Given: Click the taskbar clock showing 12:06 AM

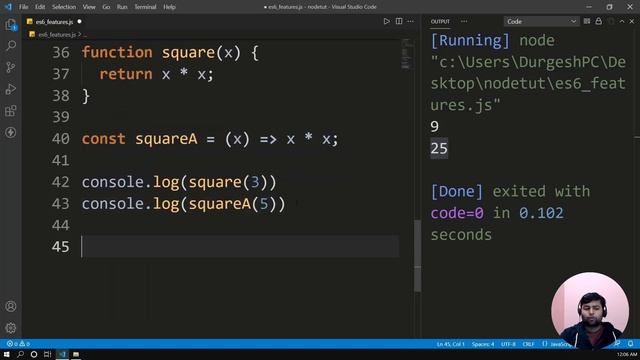Looking at the screenshot, I should 627,354.
